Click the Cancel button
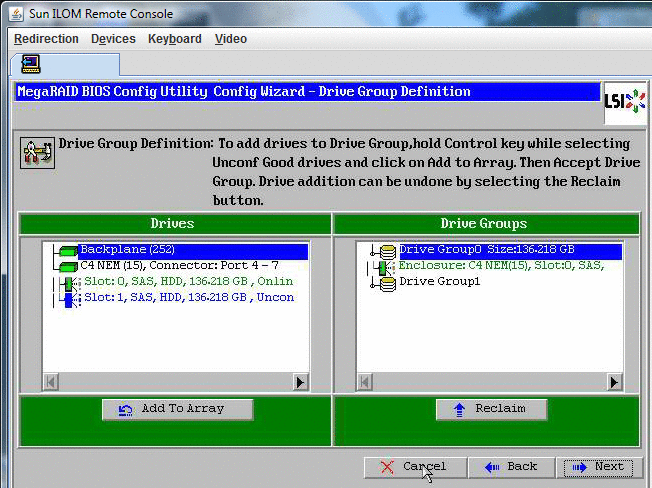This screenshot has height=488, width=652. point(415,468)
